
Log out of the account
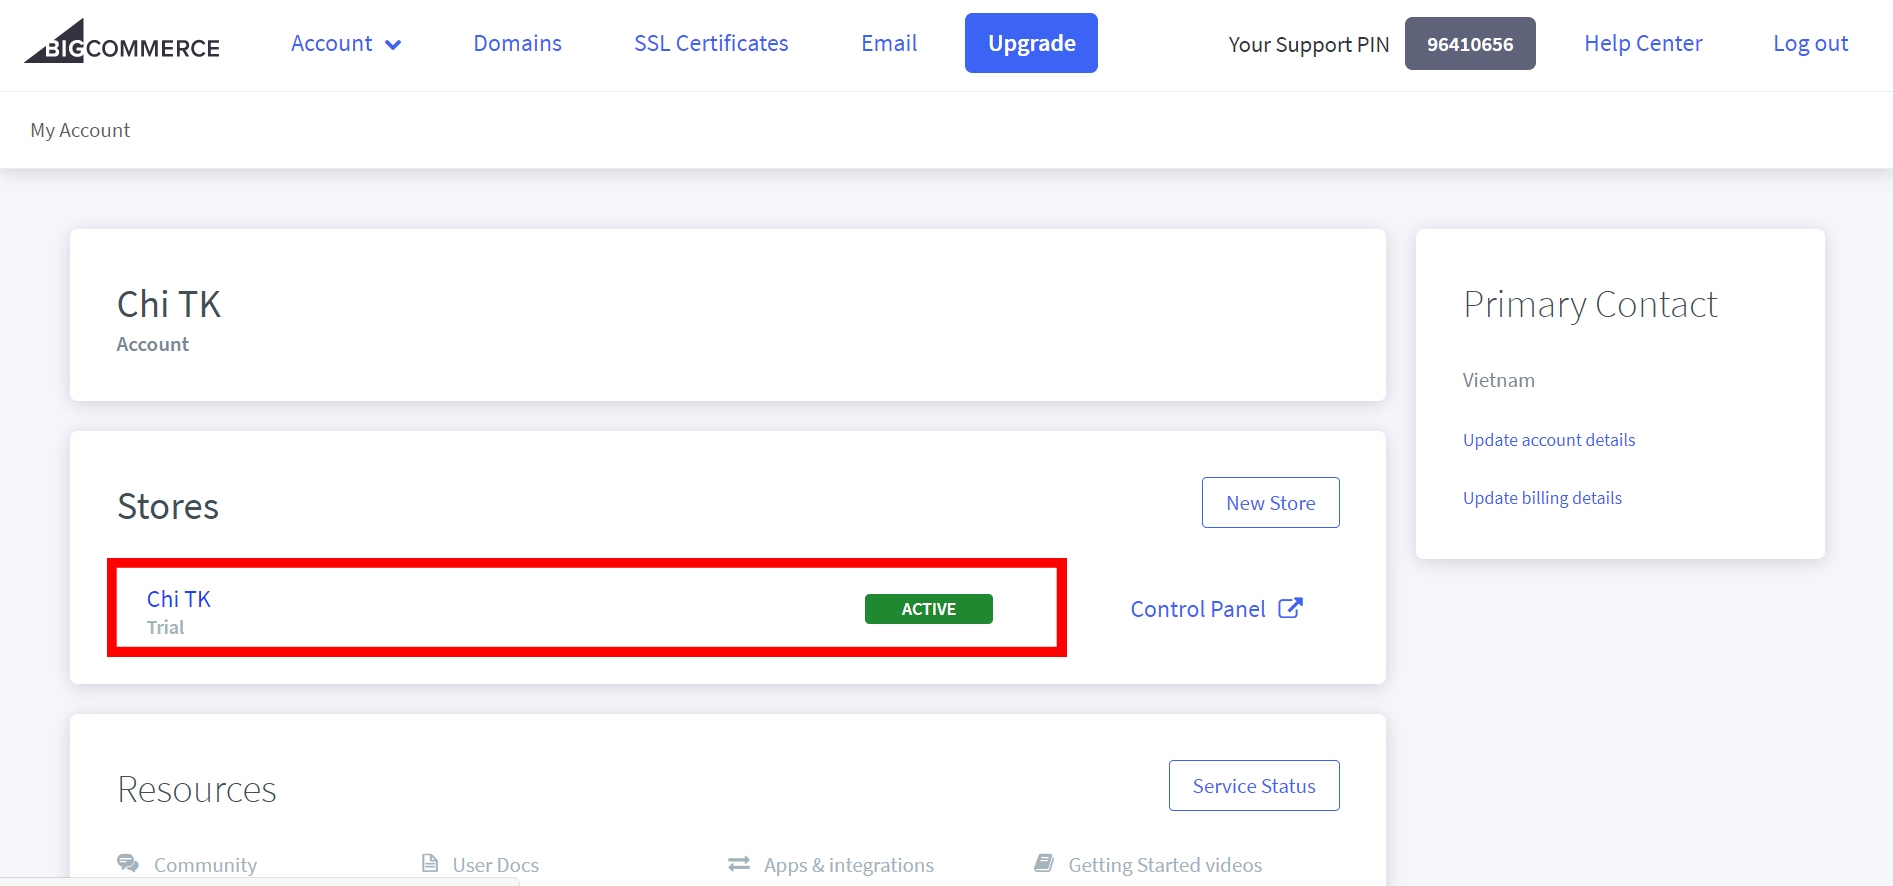[1810, 44]
